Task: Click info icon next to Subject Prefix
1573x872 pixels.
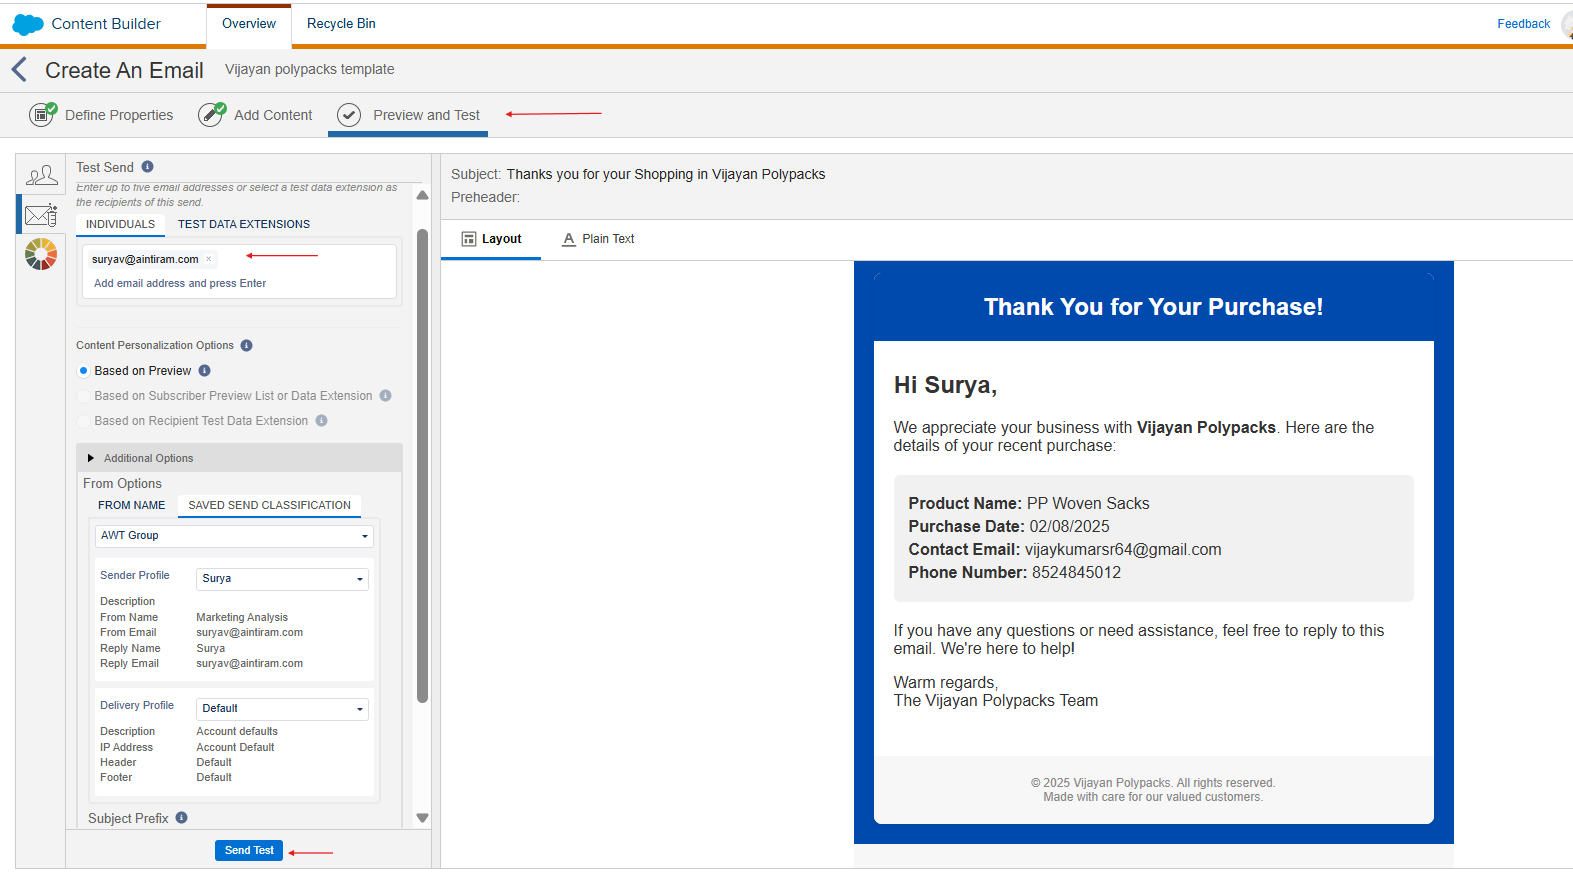Action: (181, 818)
